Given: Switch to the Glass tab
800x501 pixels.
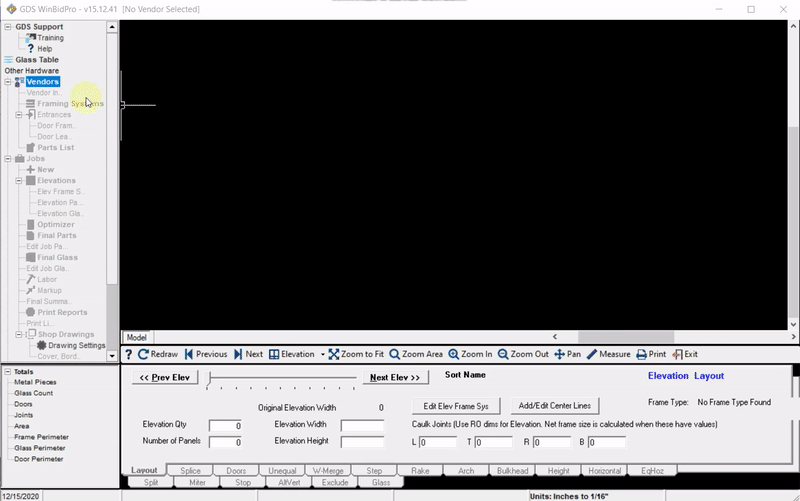Looking at the screenshot, I should (381, 482).
